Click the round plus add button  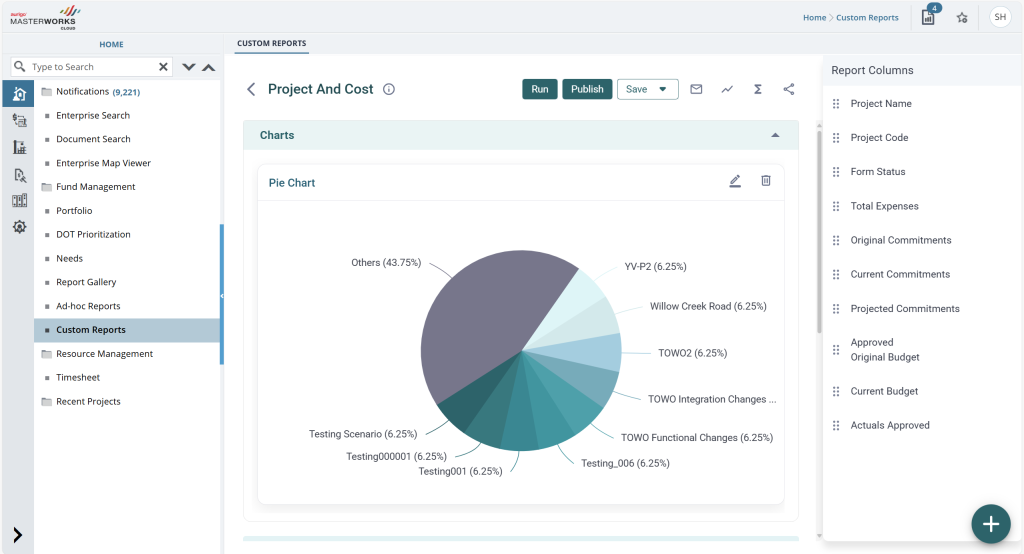(x=991, y=523)
